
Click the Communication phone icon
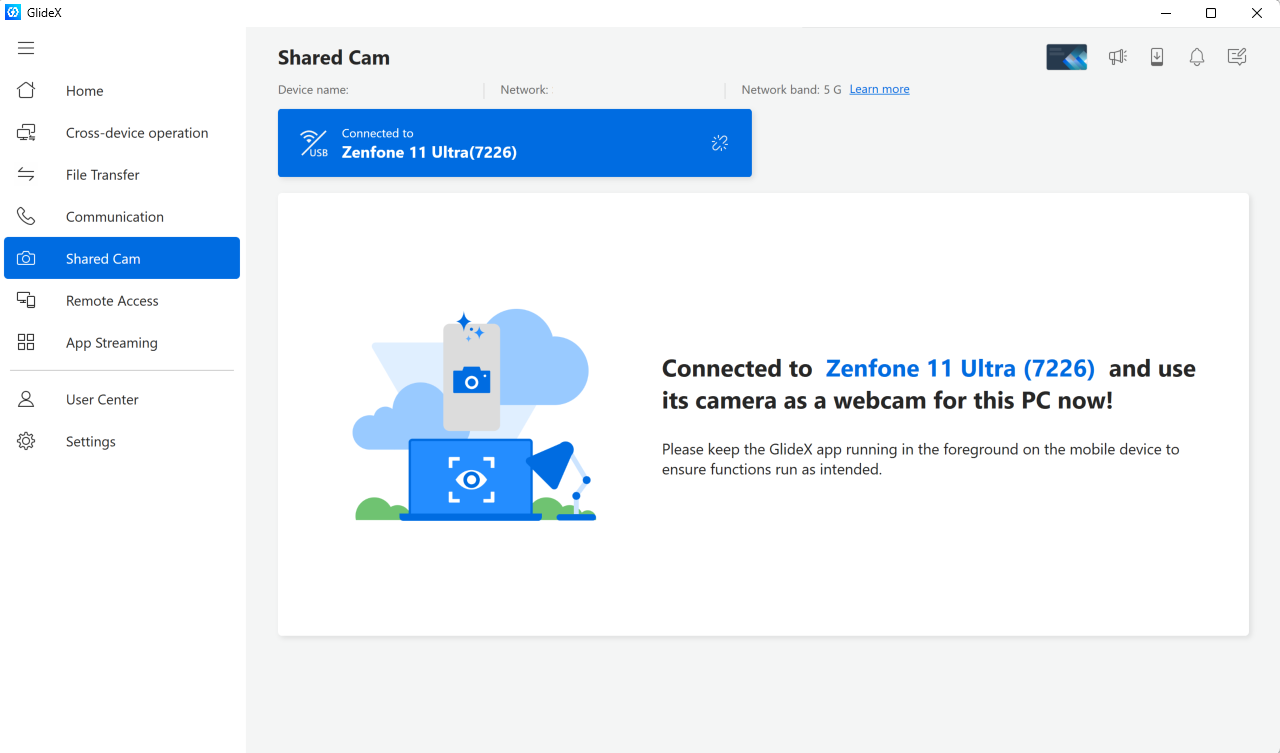pos(26,216)
